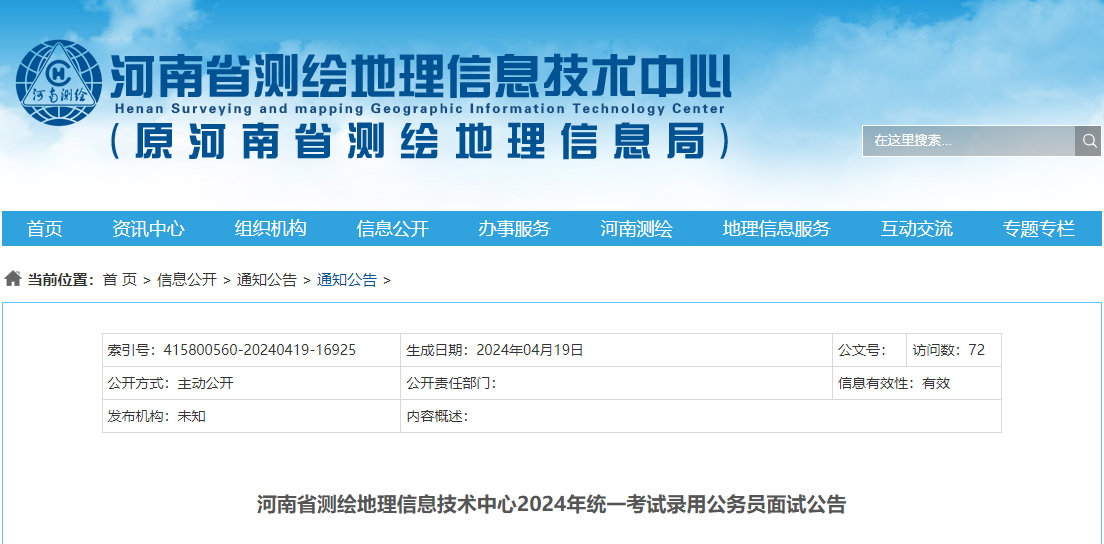Open the black 通知公告 breadcrumb link

(x=267, y=280)
